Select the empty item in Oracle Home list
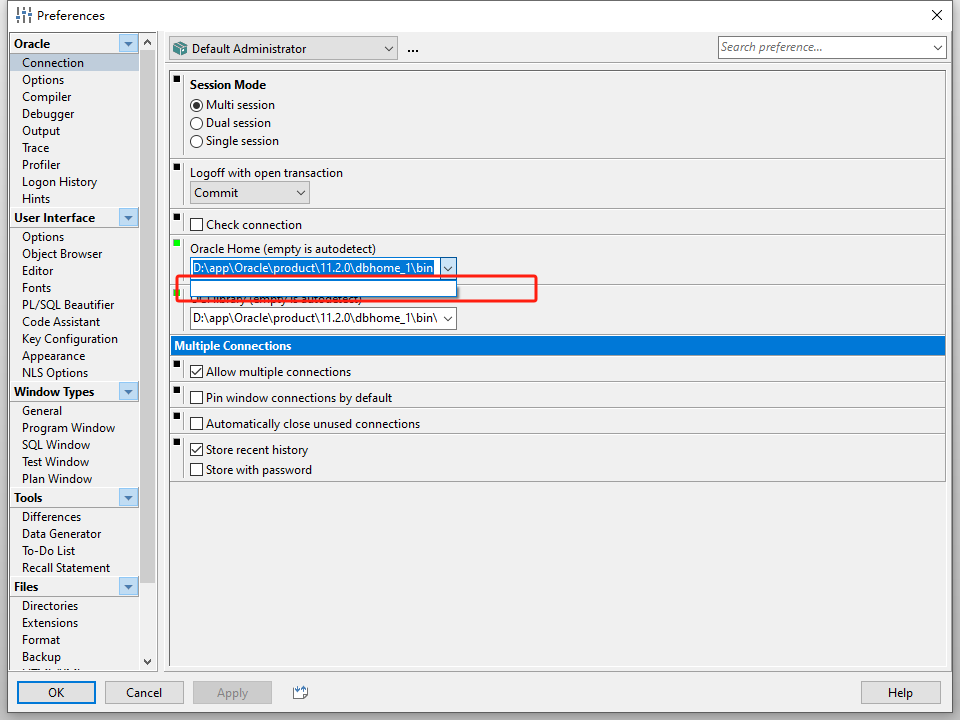This screenshot has width=960, height=720. tap(323, 288)
